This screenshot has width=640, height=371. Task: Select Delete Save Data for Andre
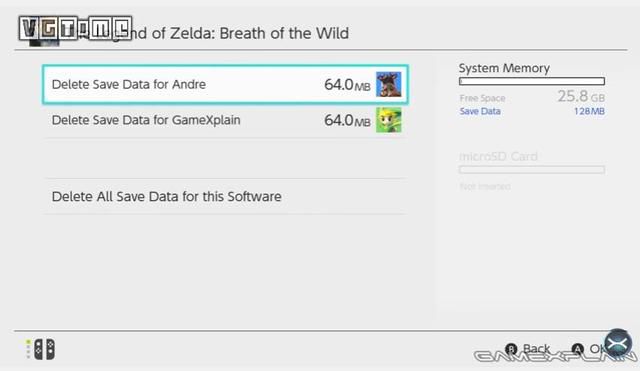[225, 84]
